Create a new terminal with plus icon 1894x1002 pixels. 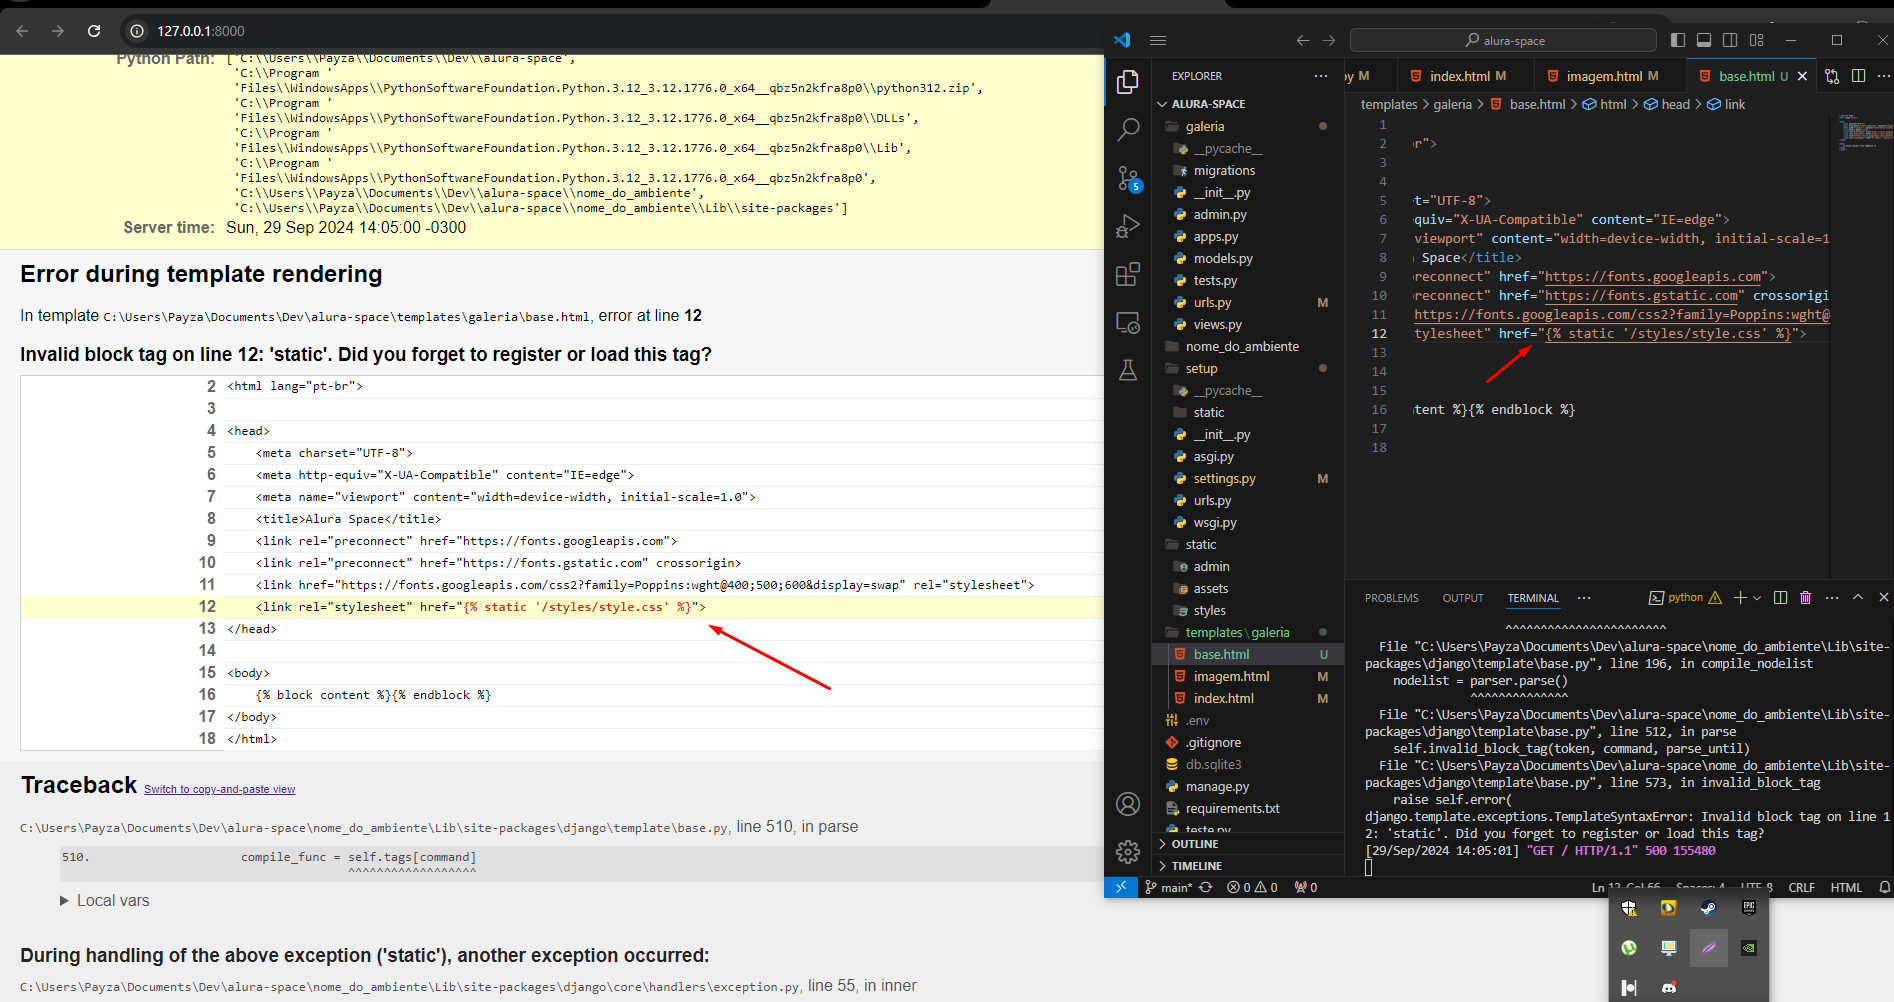(1740, 598)
